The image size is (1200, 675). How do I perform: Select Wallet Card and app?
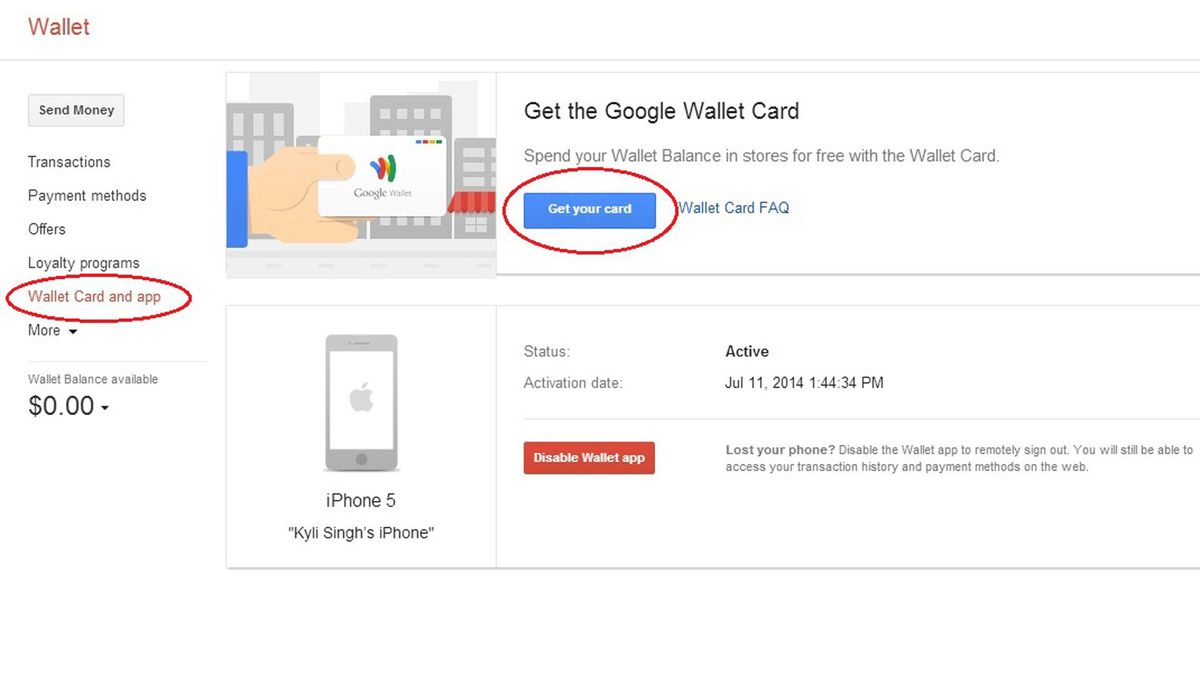[94, 296]
